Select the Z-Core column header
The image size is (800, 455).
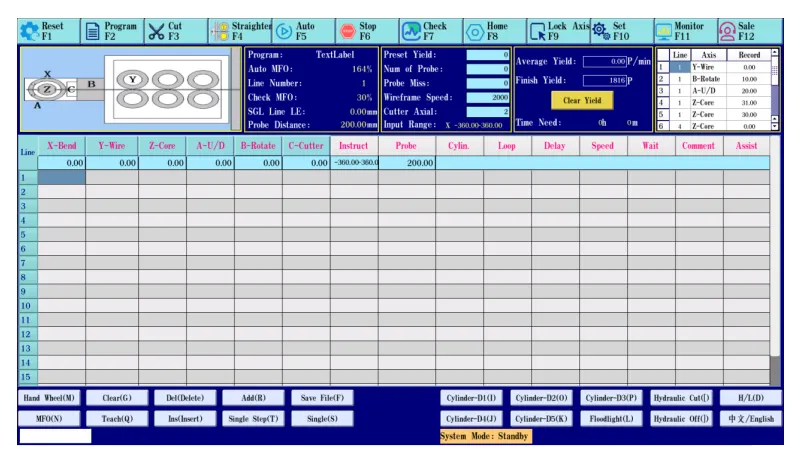tap(162, 146)
